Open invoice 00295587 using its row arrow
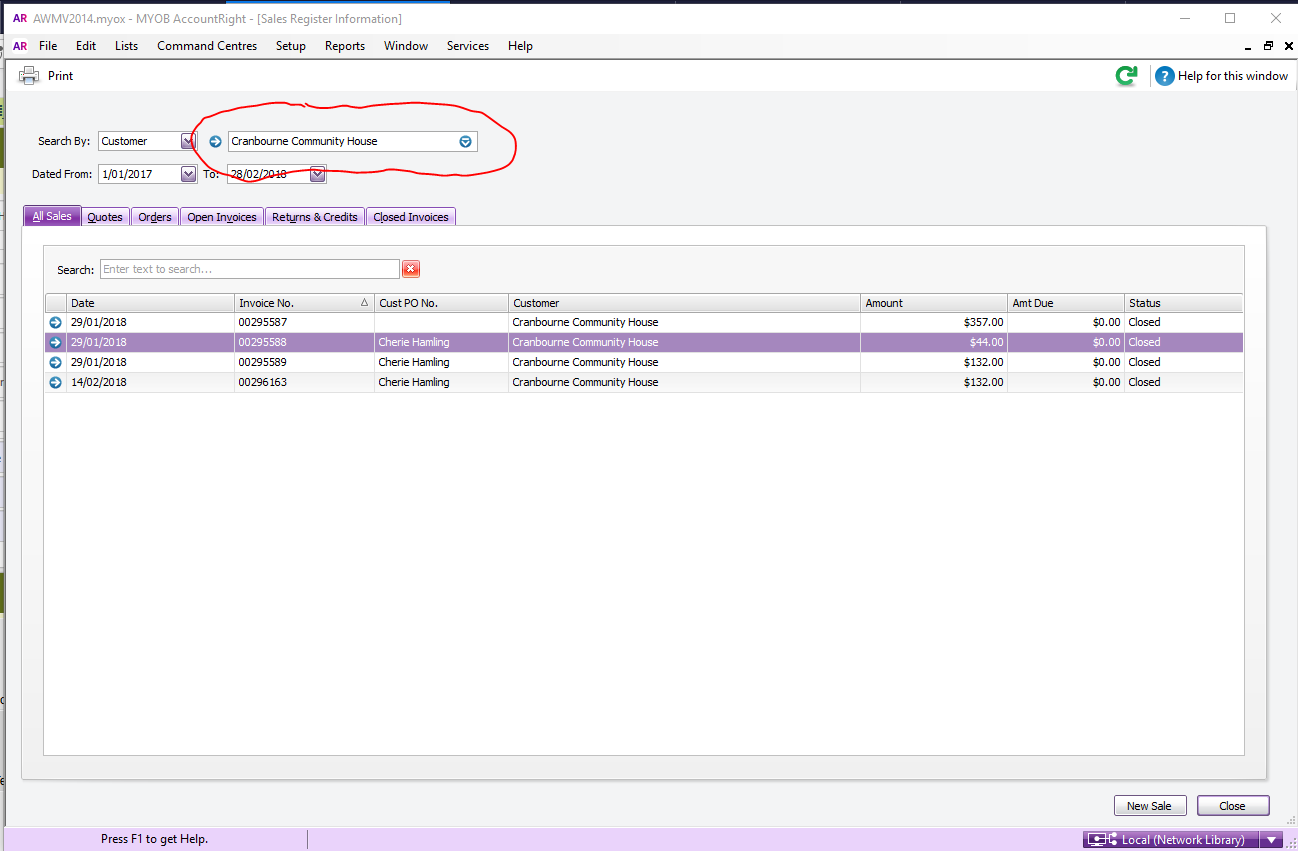 [x=56, y=322]
